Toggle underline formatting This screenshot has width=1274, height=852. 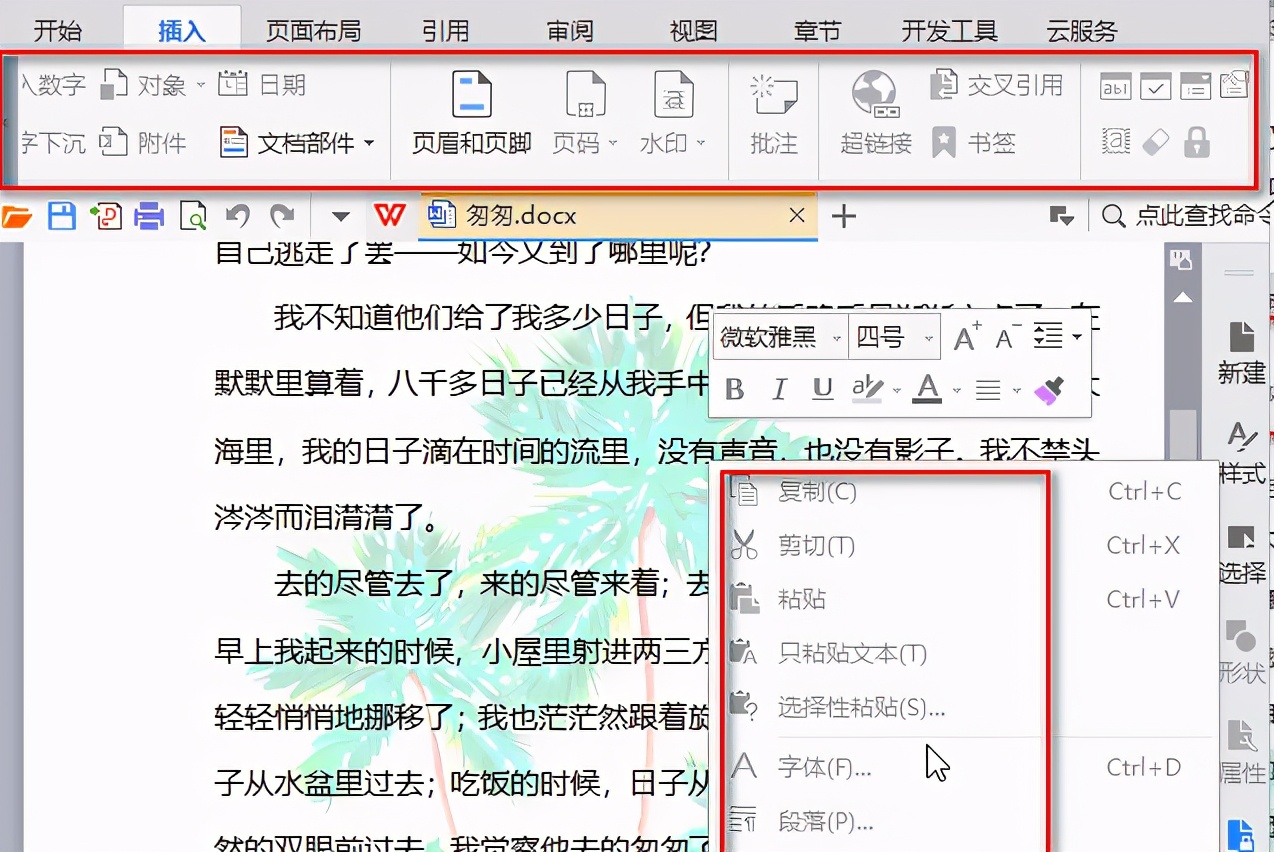(x=823, y=390)
